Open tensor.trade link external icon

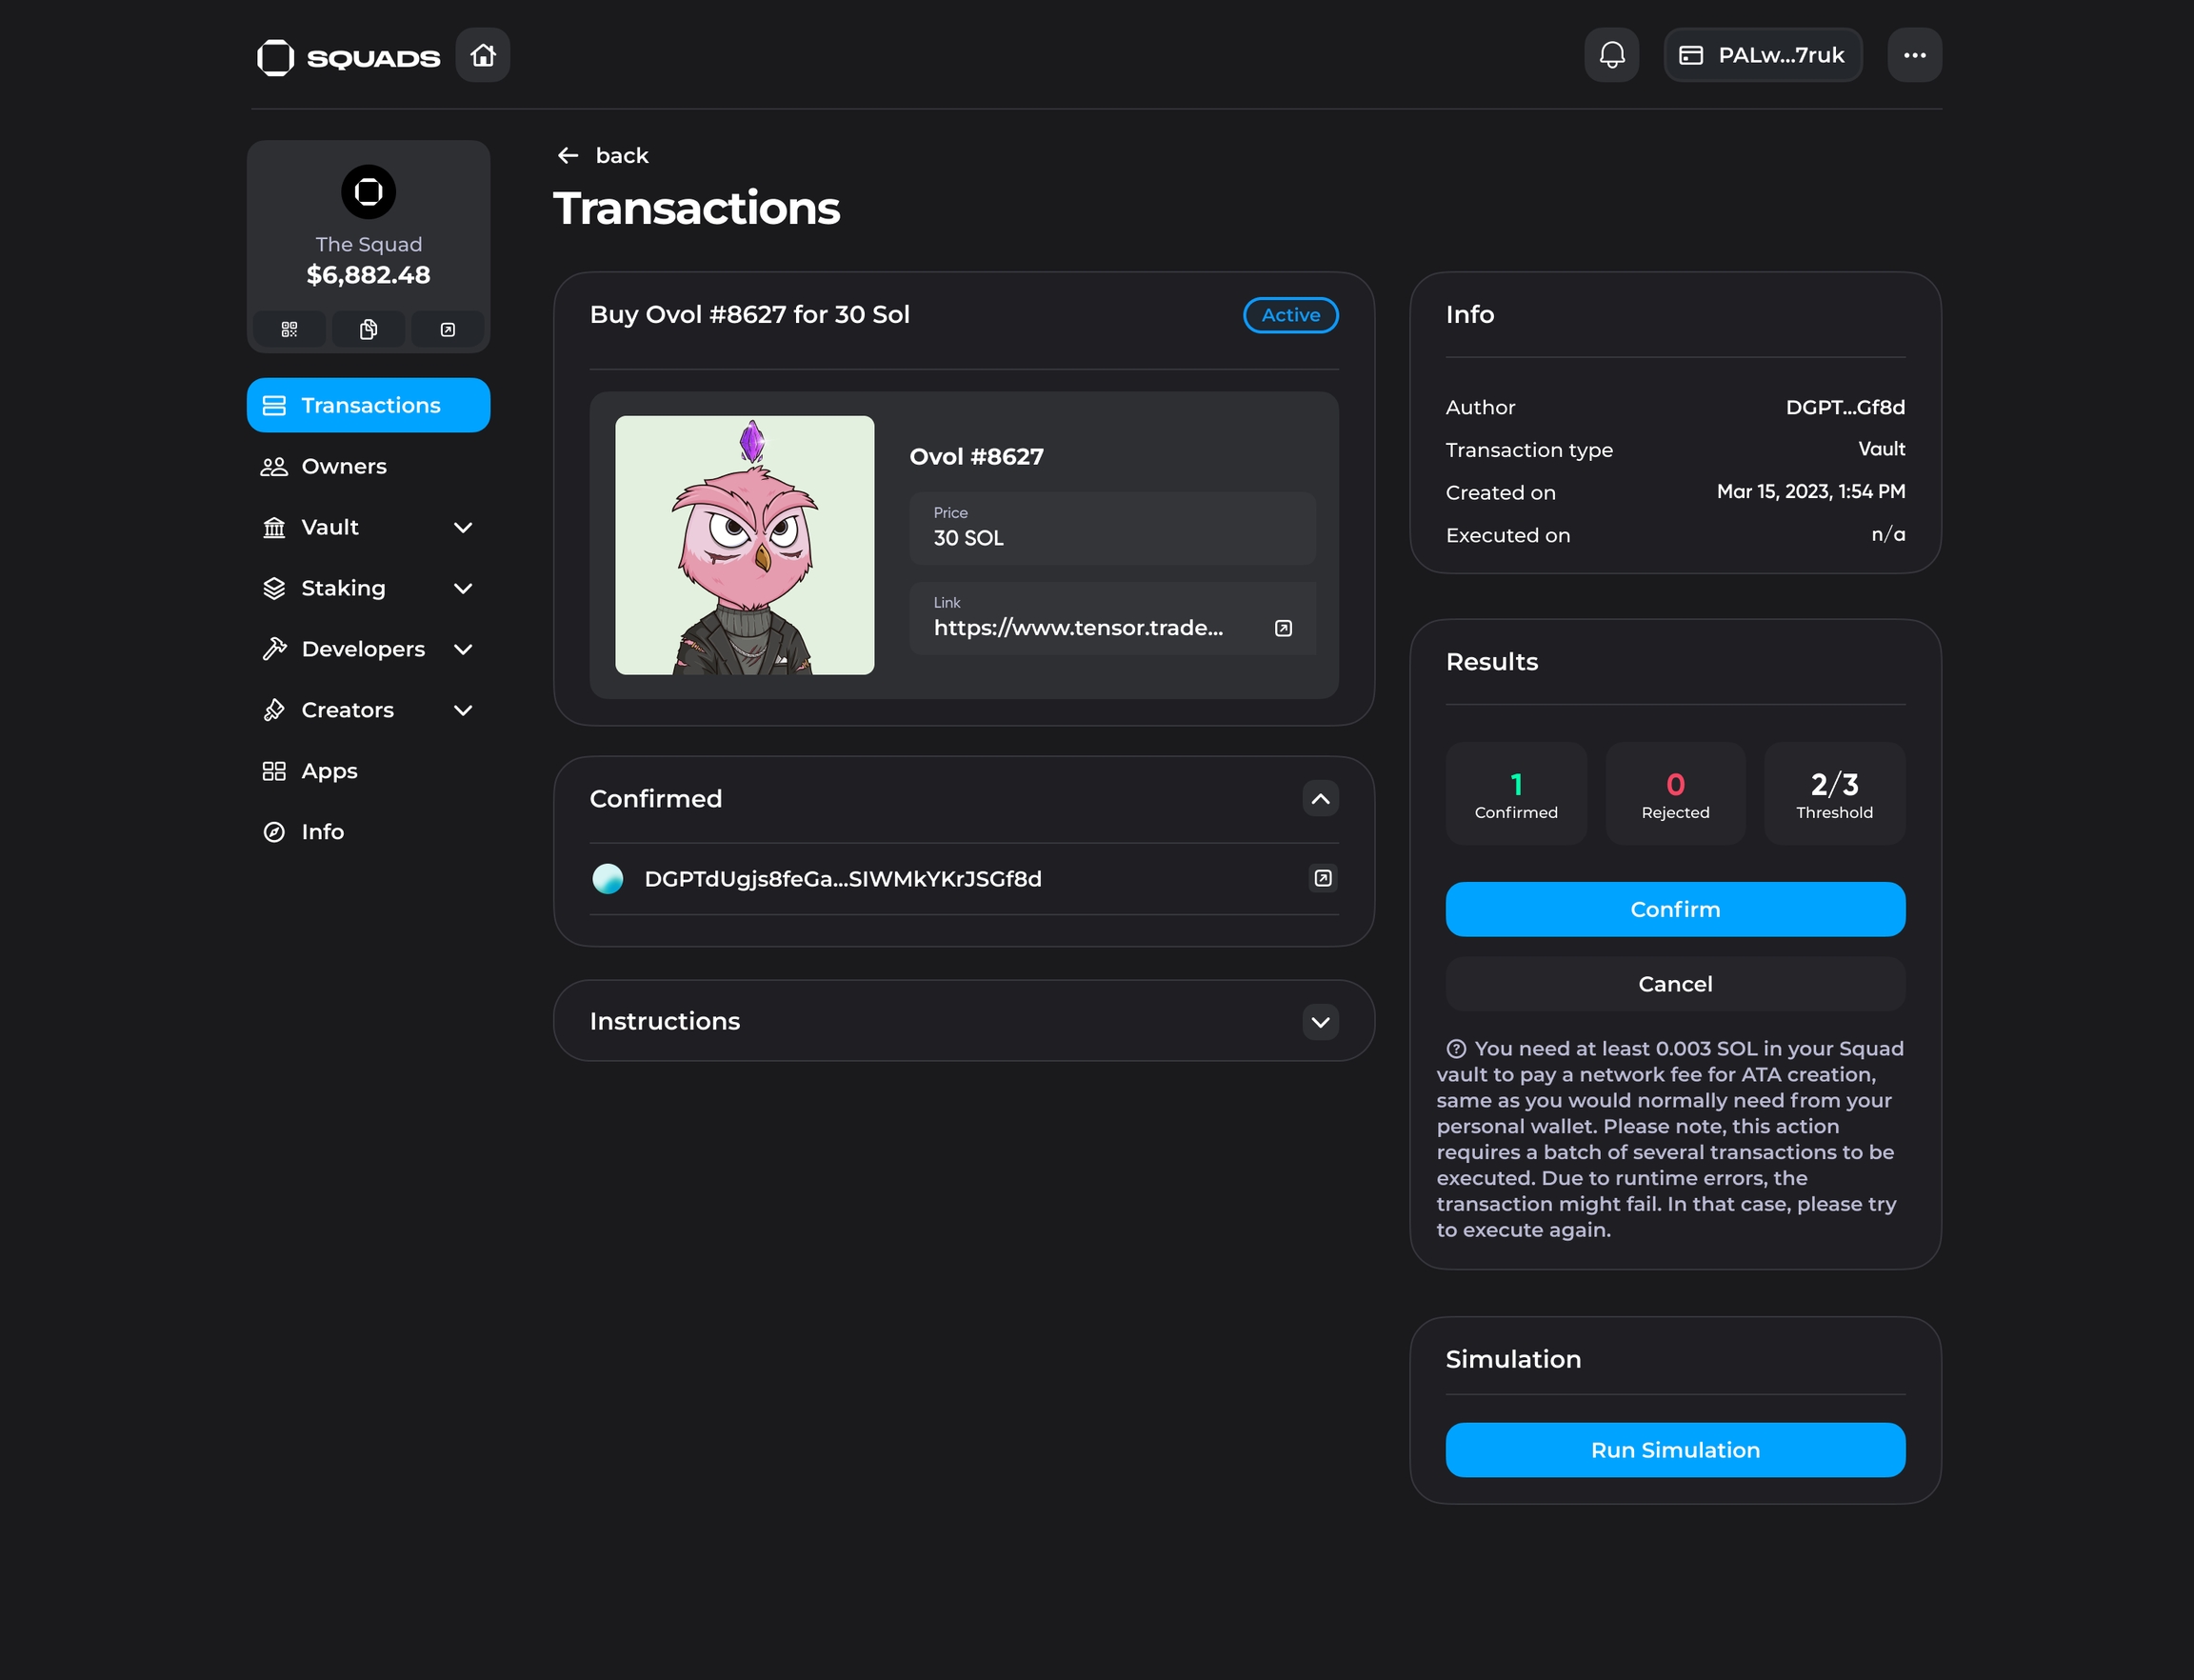point(1283,628)
